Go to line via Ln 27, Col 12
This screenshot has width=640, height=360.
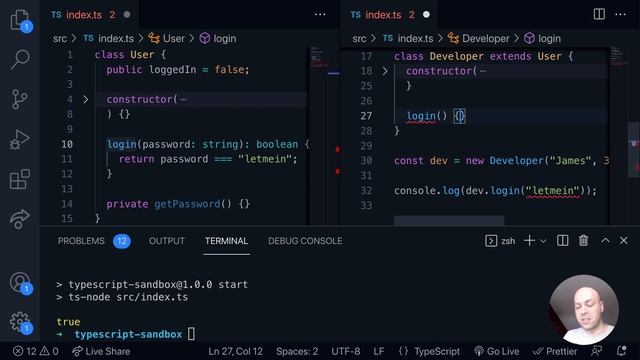pyautogui.click(x=236, y=351)
